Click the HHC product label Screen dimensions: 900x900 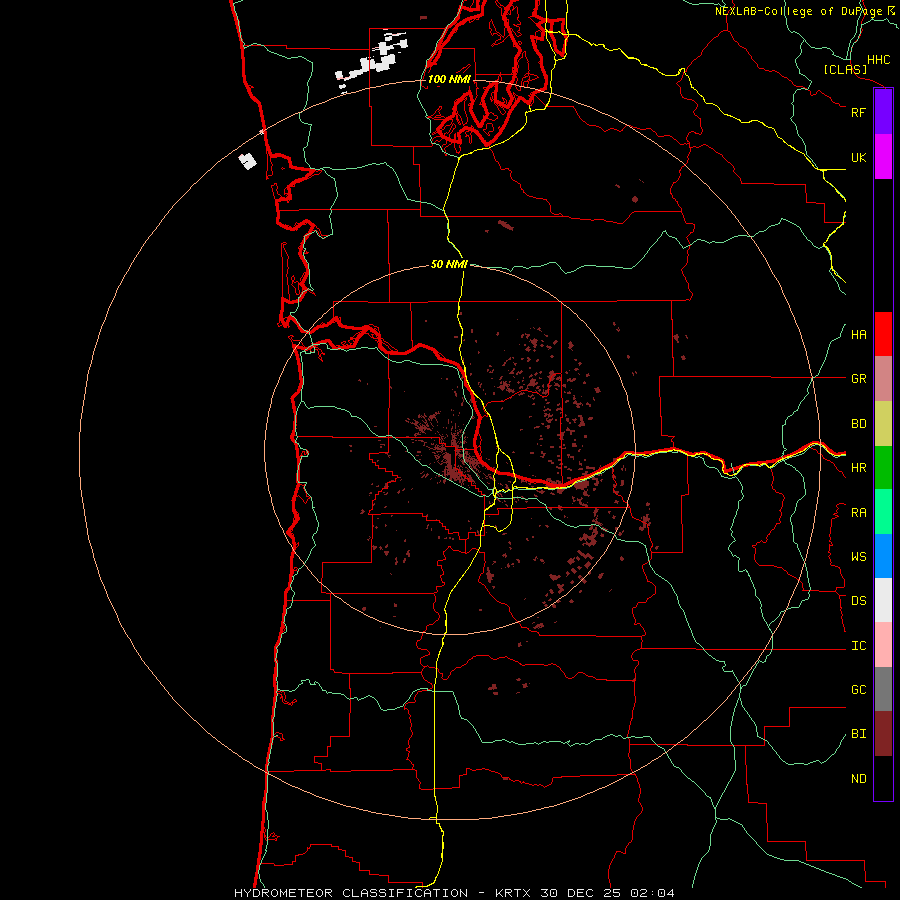[x=878, y=60]
